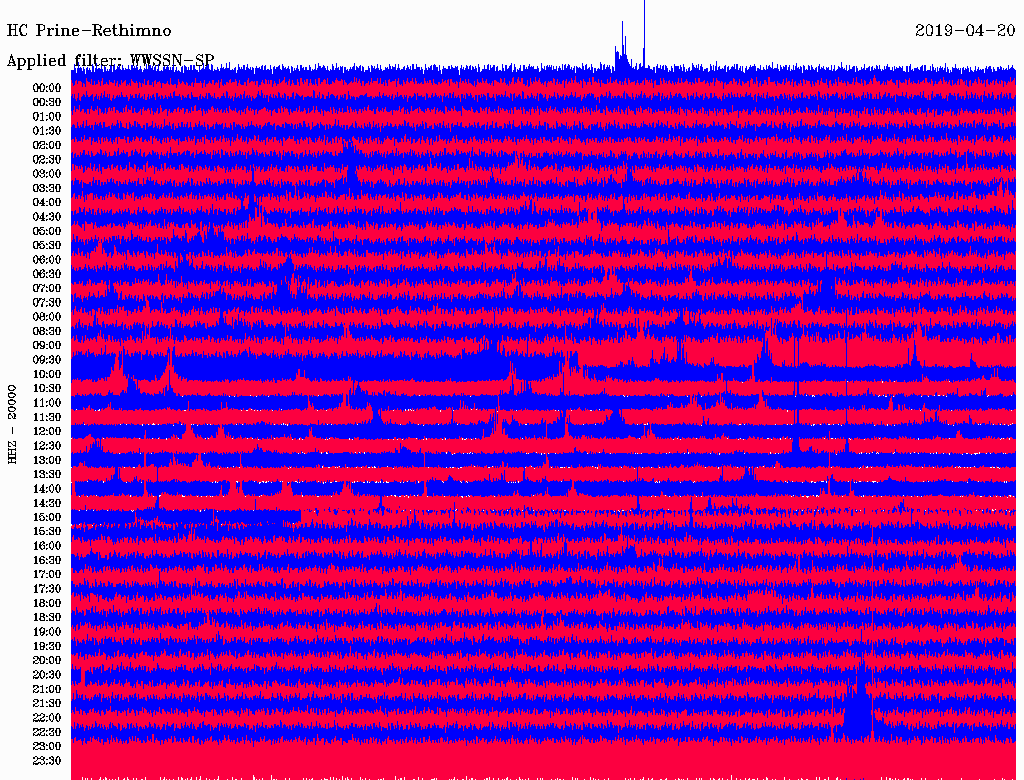Click the 04:30 time label

(47, 217)
